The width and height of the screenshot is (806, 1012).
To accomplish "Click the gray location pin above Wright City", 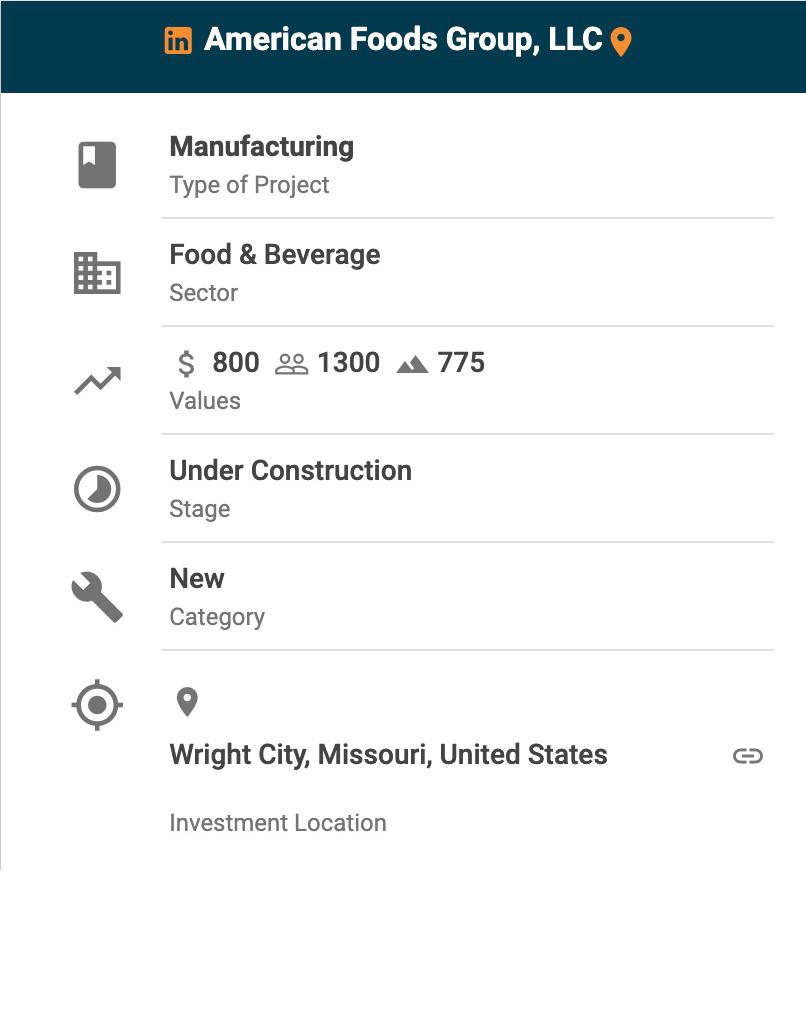I will [187, 702].
